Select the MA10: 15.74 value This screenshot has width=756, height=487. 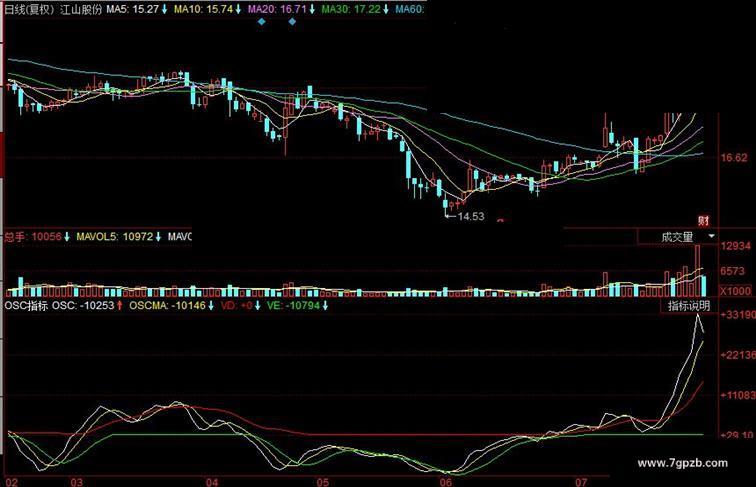[x=203, y=9]
